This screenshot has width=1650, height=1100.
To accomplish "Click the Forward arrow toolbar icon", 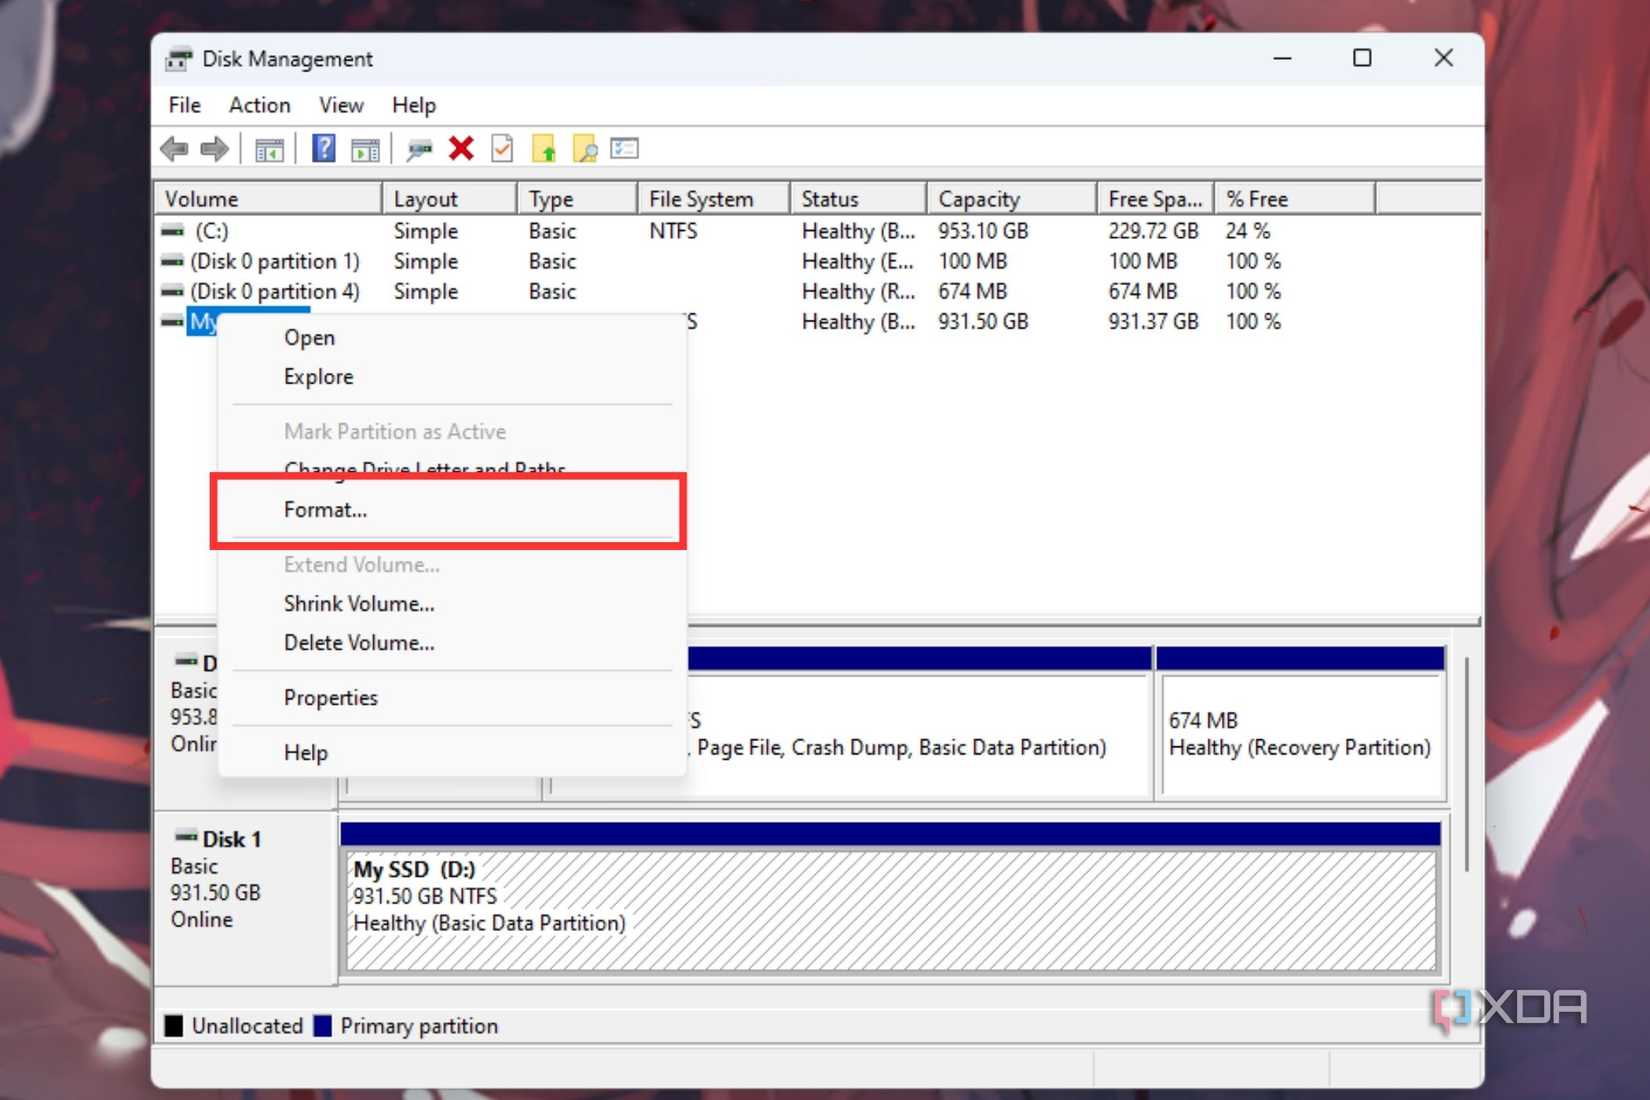I will [214, 150].
